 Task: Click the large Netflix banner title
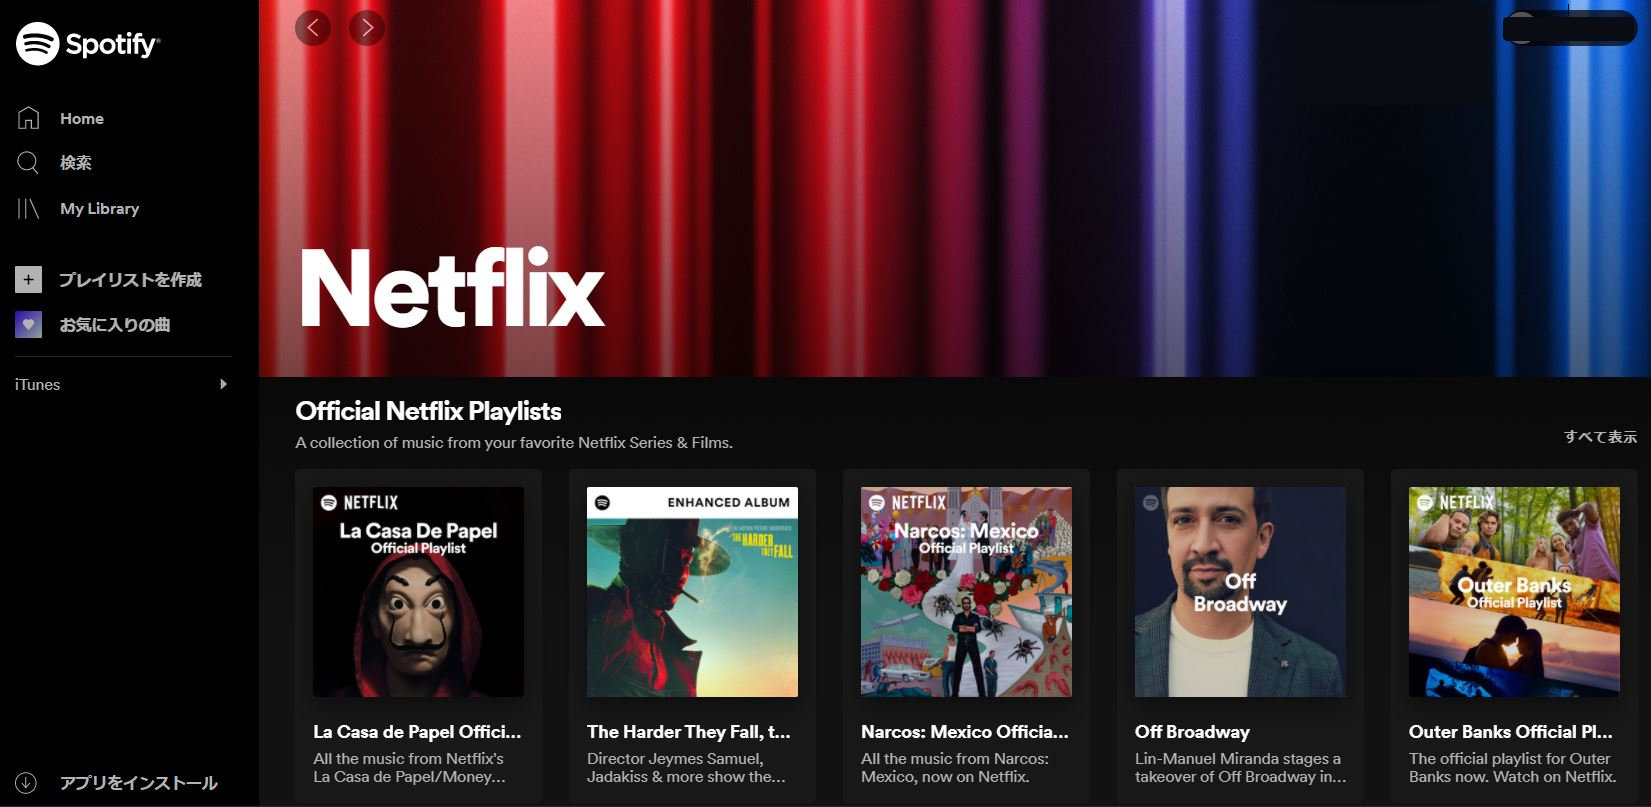pos(452,289)
